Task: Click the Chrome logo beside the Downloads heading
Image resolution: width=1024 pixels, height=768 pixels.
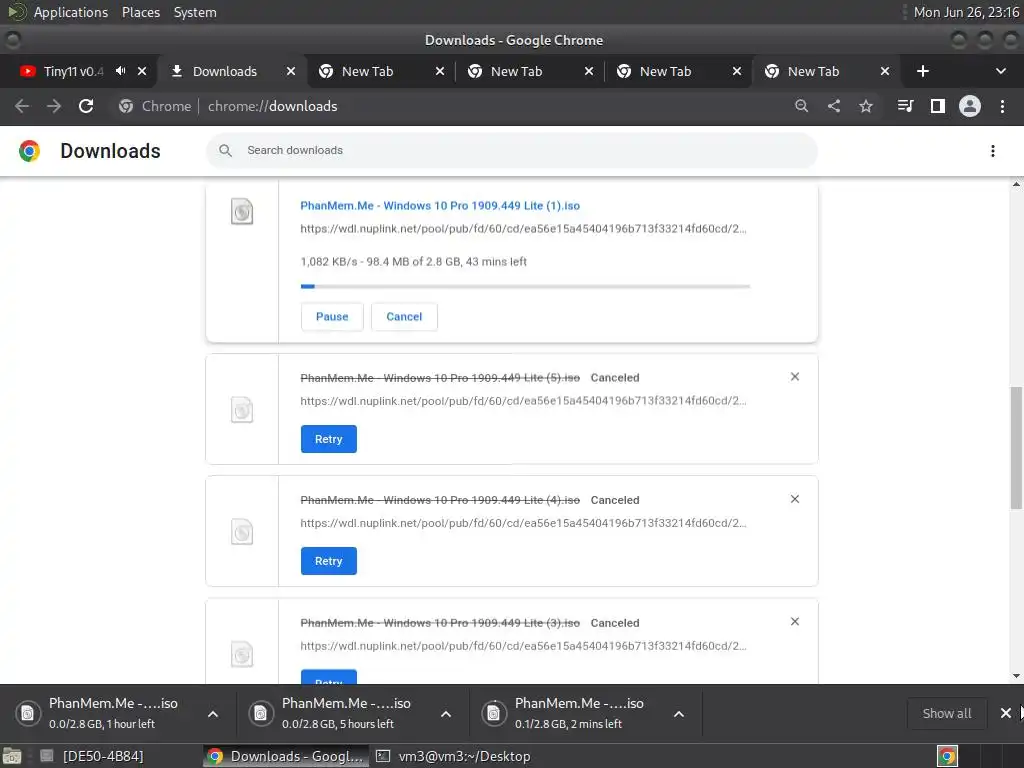Action: pos(29,151)
